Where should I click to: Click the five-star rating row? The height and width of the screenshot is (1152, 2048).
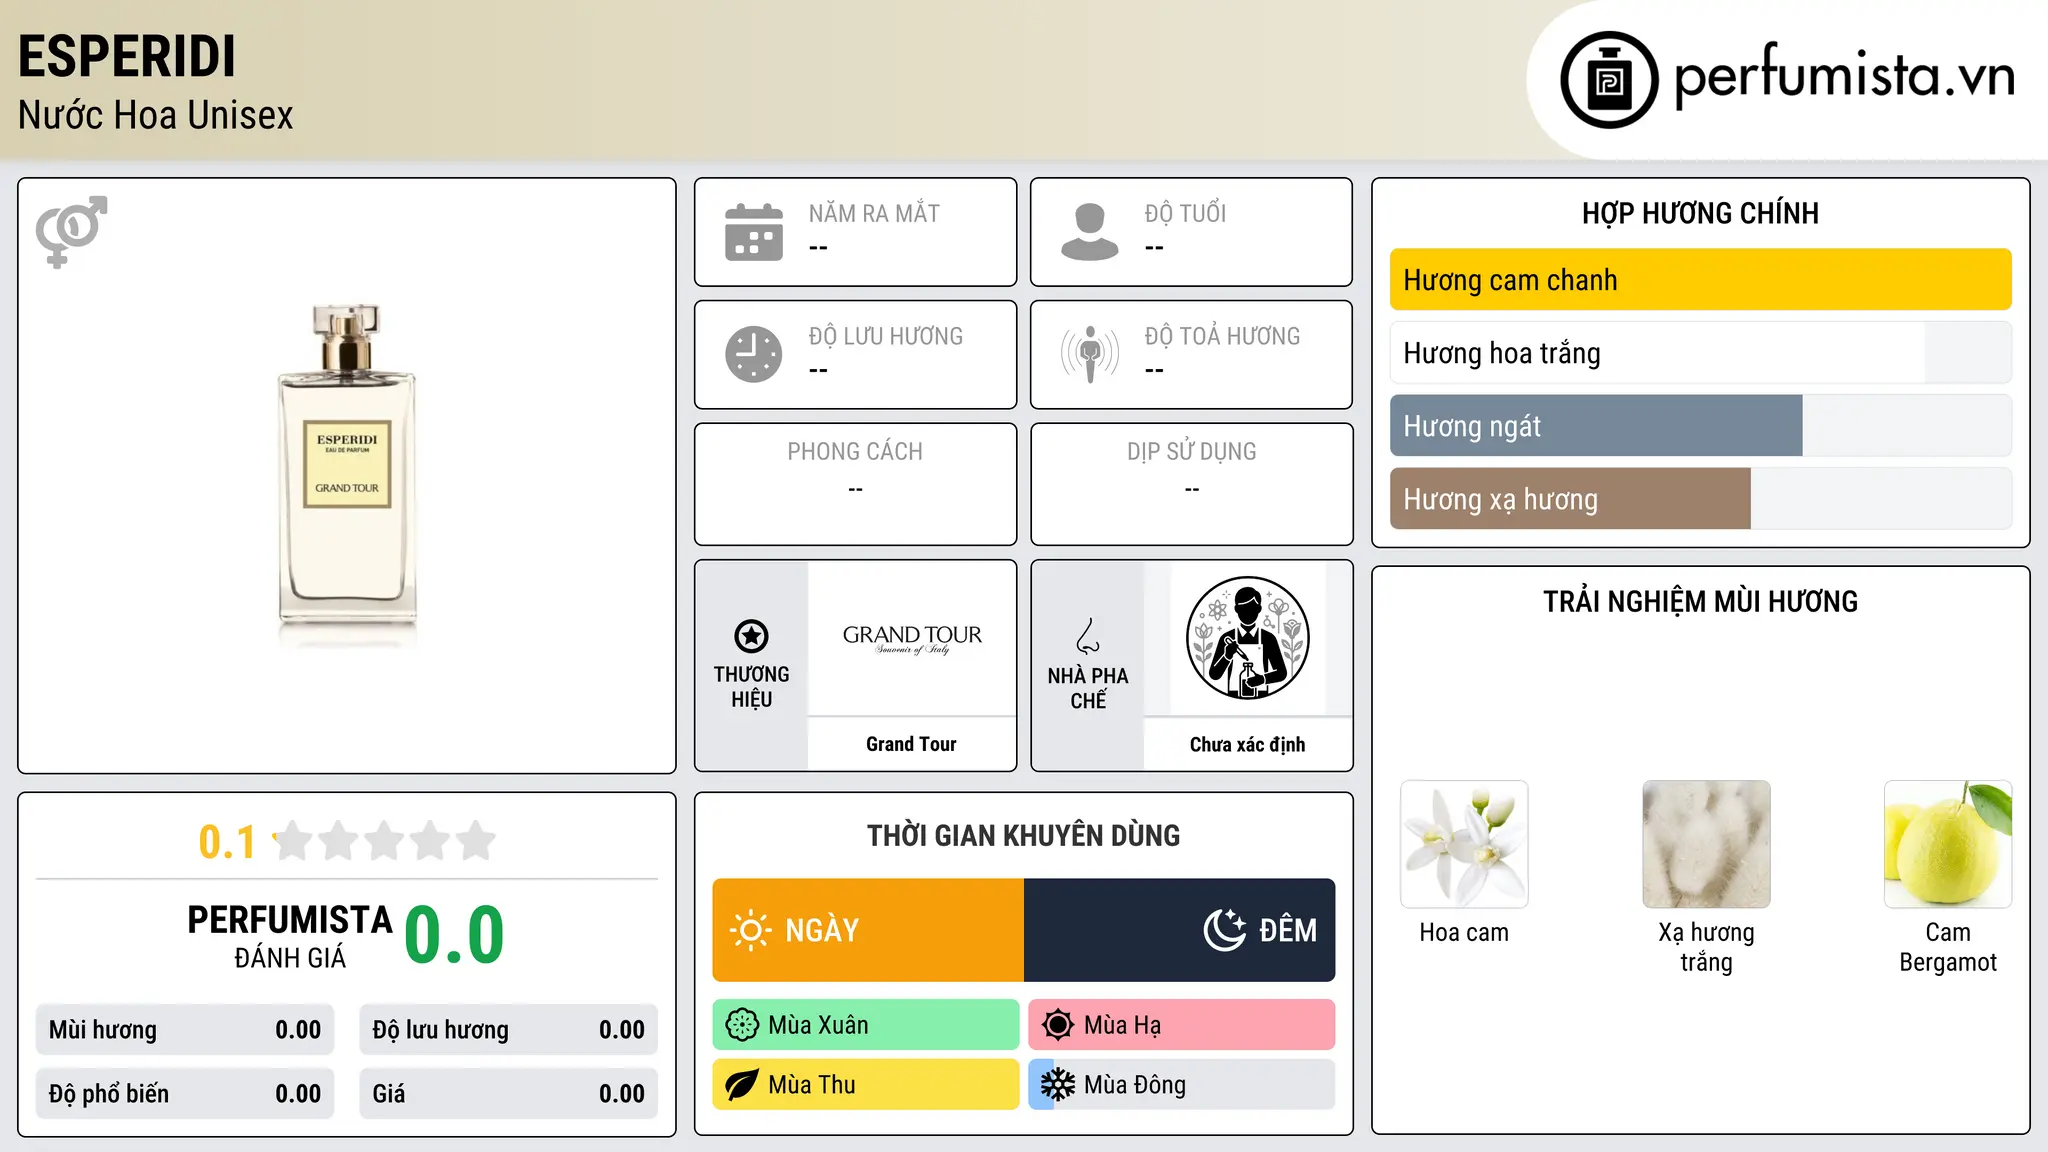tap(385, 842)
